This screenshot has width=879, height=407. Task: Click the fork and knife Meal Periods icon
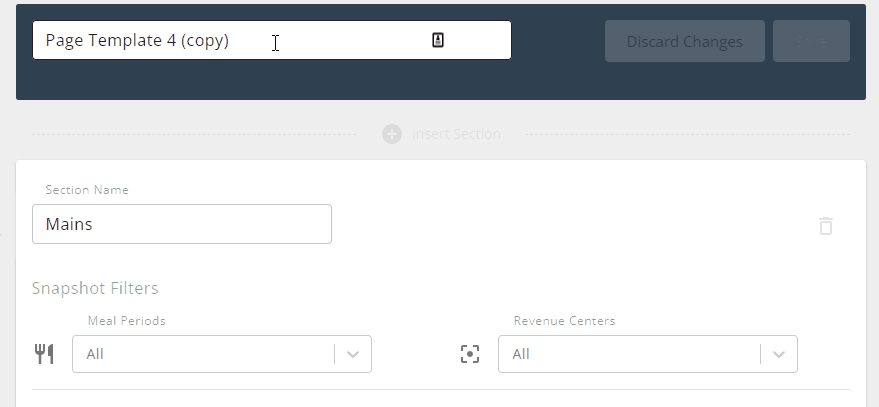tap(45, 354)
